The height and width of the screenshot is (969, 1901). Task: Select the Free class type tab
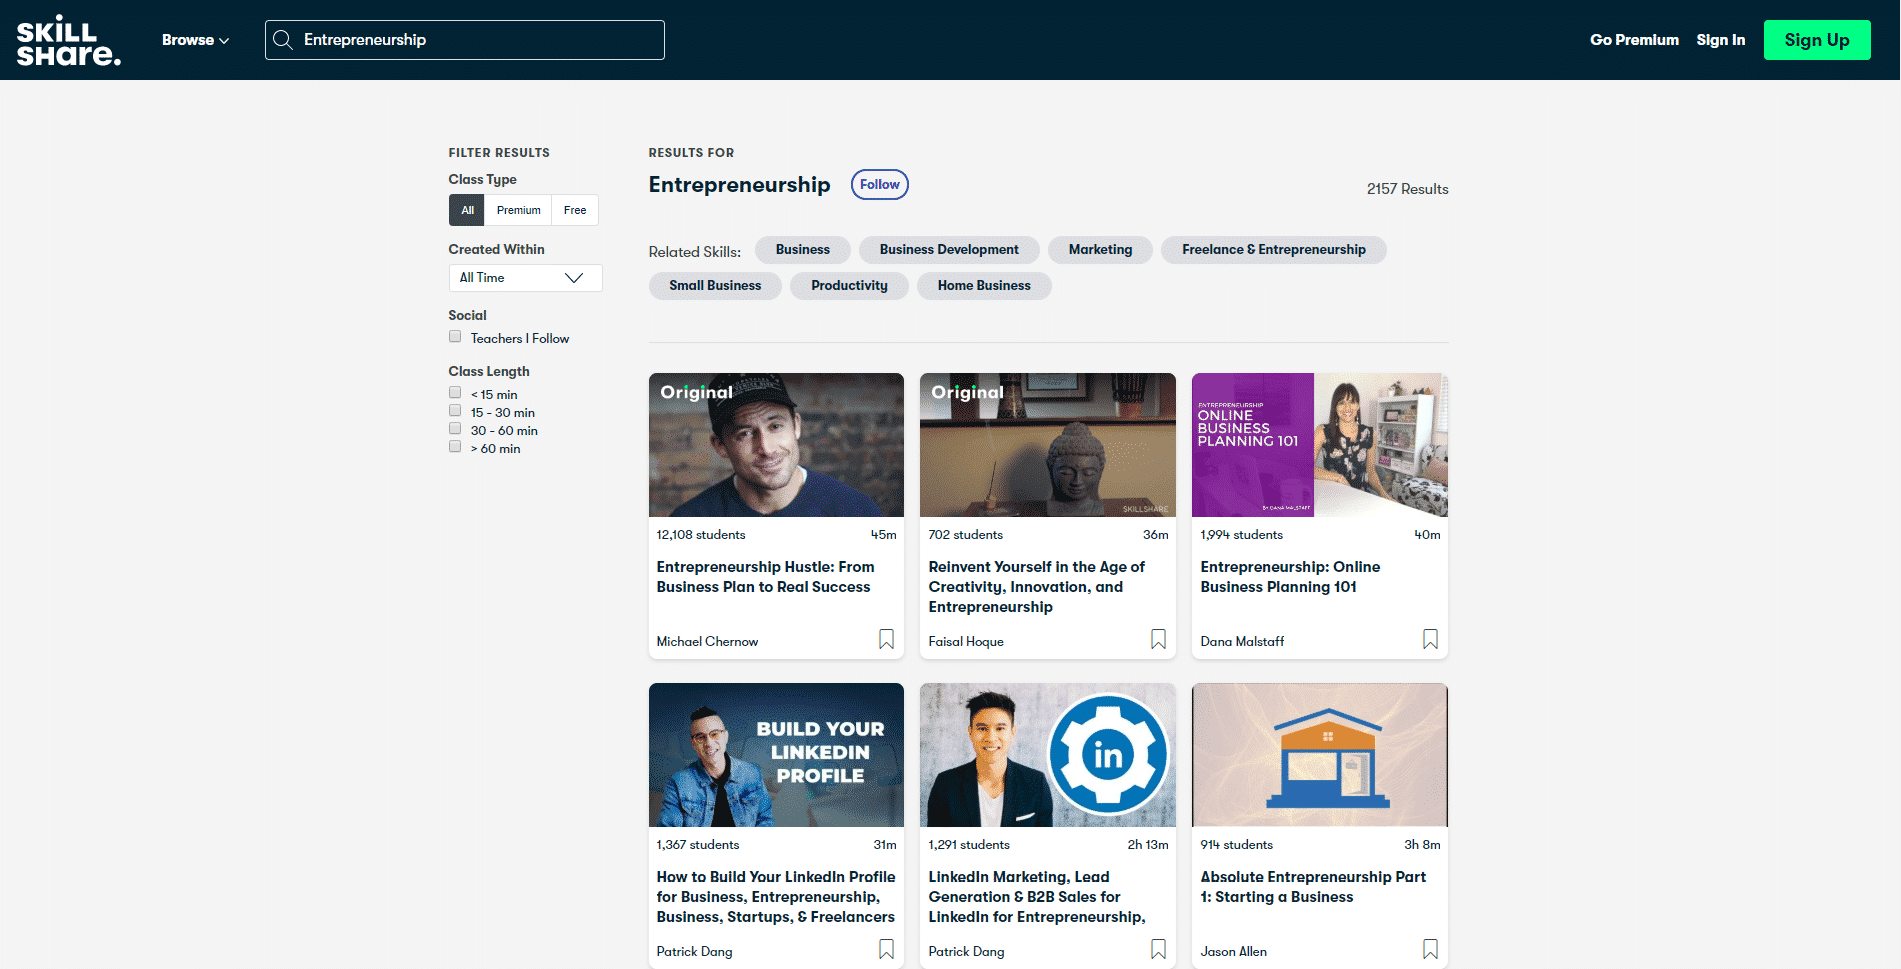[x=575, y=210]
